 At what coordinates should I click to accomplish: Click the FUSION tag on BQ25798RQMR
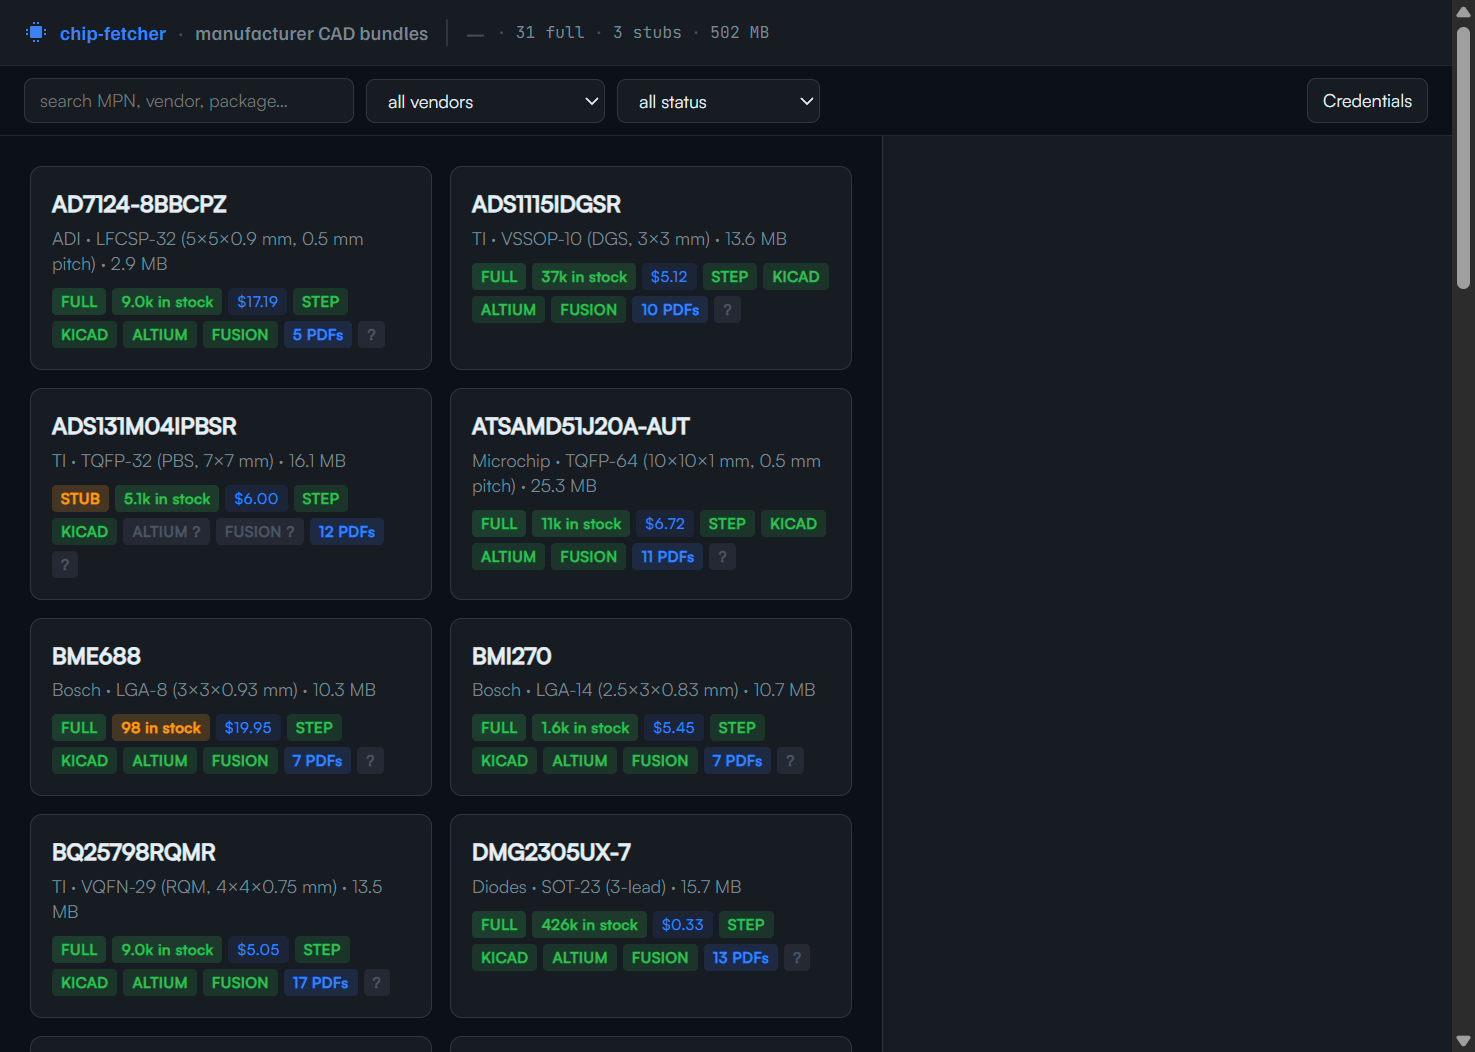click(240, 983)
